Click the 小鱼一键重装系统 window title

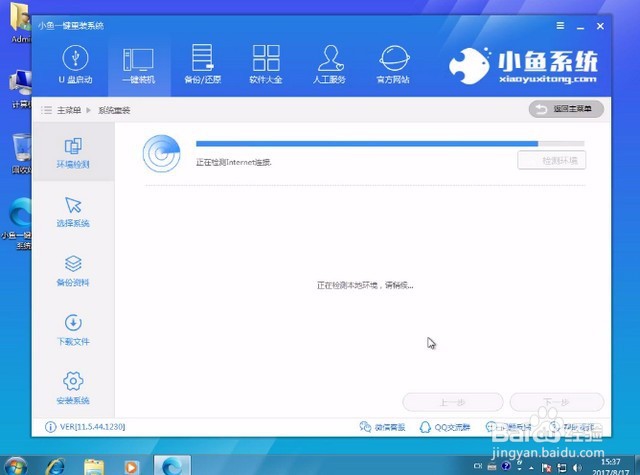tap(71, 26)
